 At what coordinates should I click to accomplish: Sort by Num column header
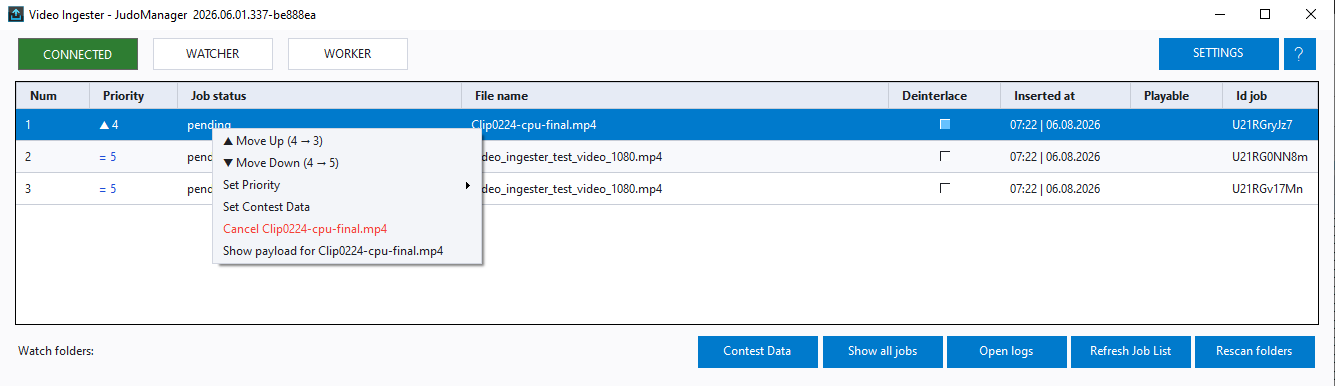(x=53, y=96)
